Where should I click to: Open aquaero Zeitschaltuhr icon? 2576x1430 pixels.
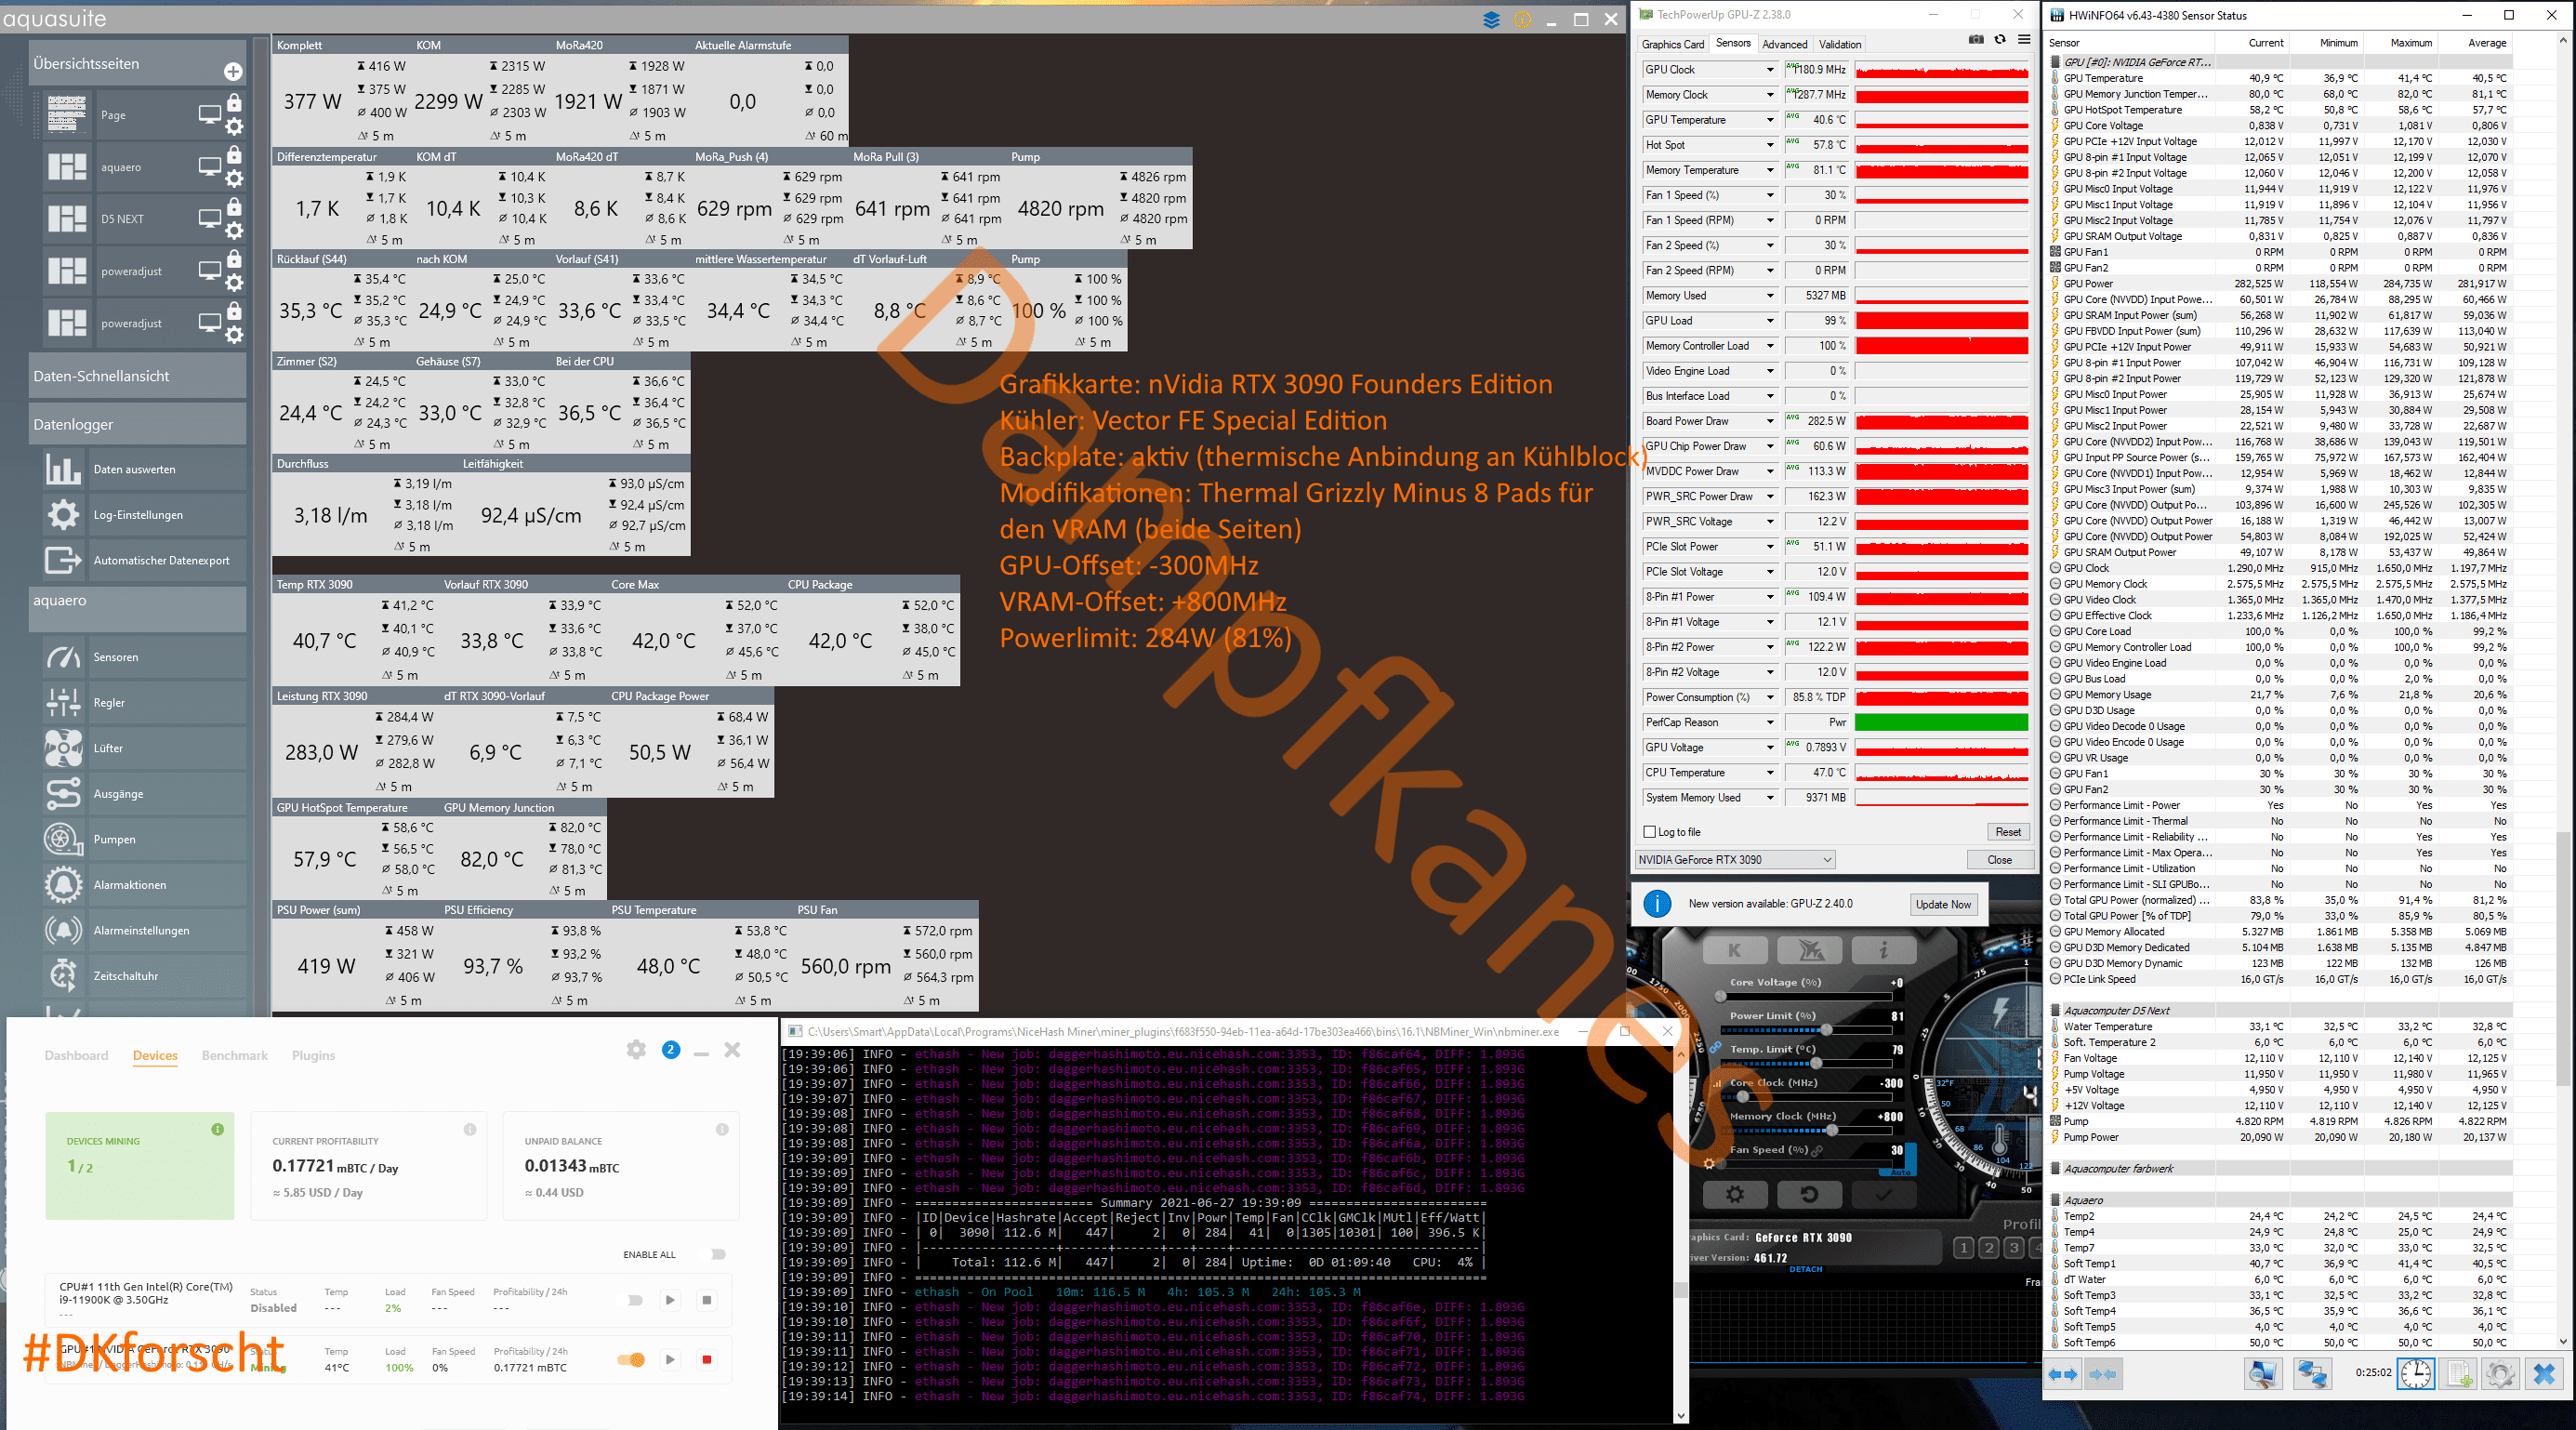63,975
